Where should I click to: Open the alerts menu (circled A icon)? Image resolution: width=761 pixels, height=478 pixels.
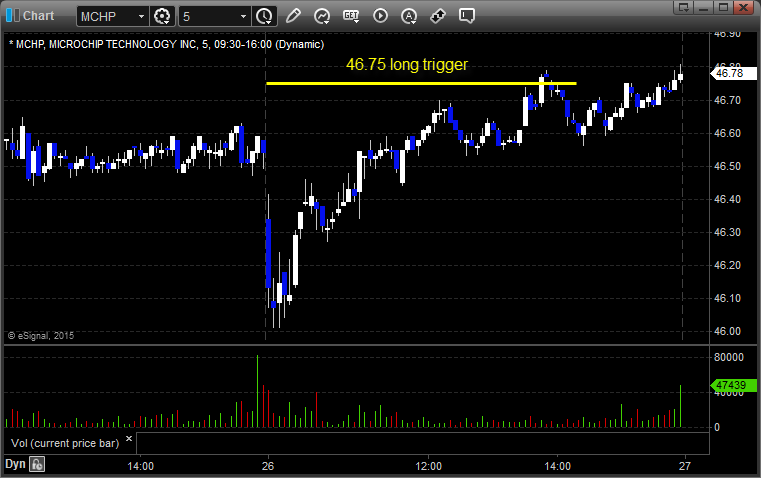coord(409,16)
